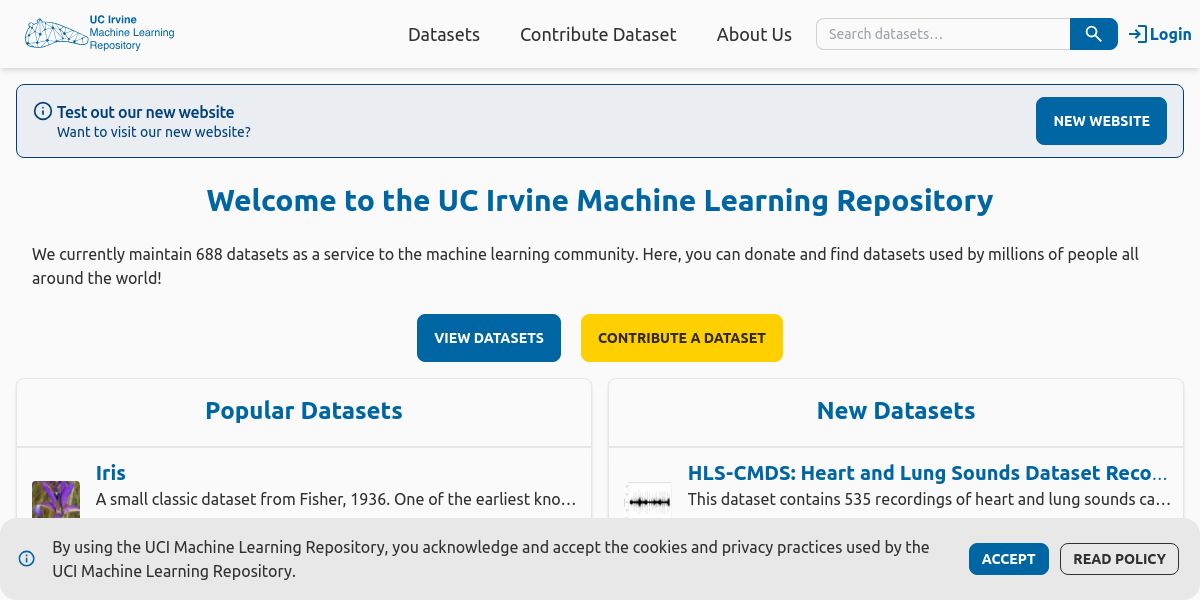Click the VIEW DATASETS button

489,338
